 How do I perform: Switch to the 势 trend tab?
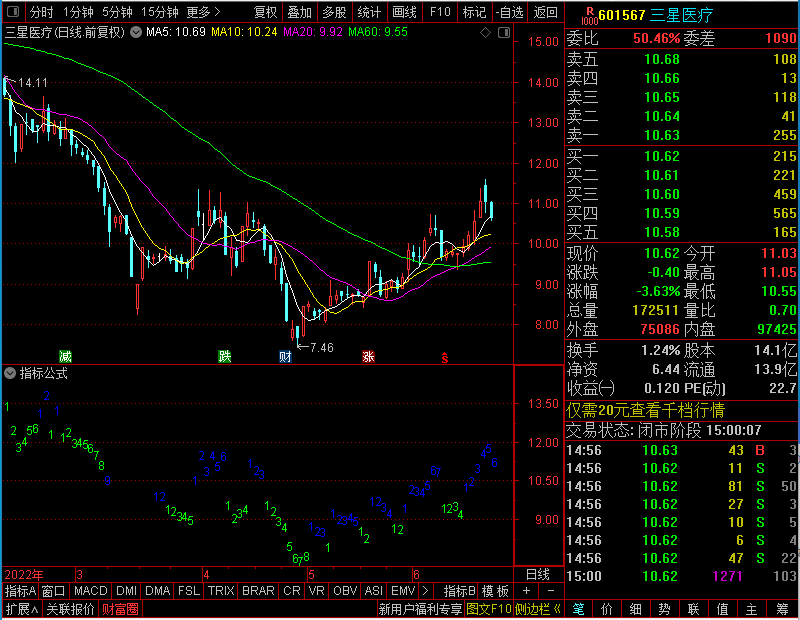click(664, 609)
